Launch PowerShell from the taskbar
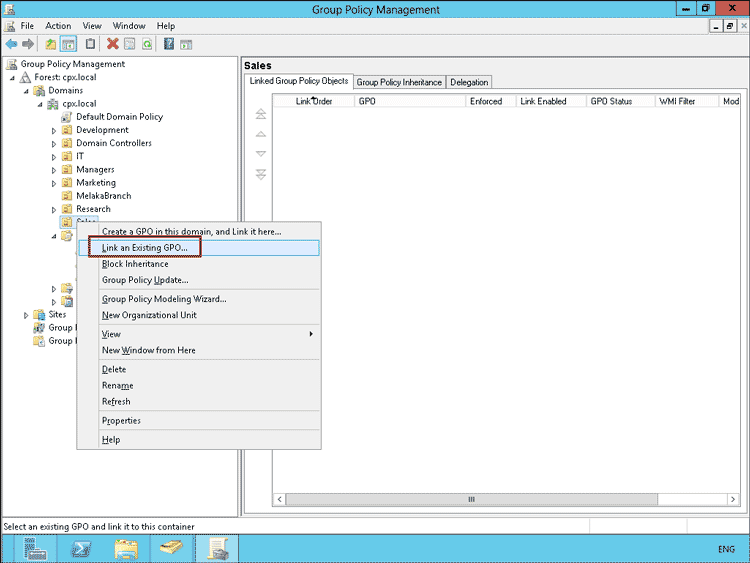Viewport: 750px width, 563px height. 81,548
